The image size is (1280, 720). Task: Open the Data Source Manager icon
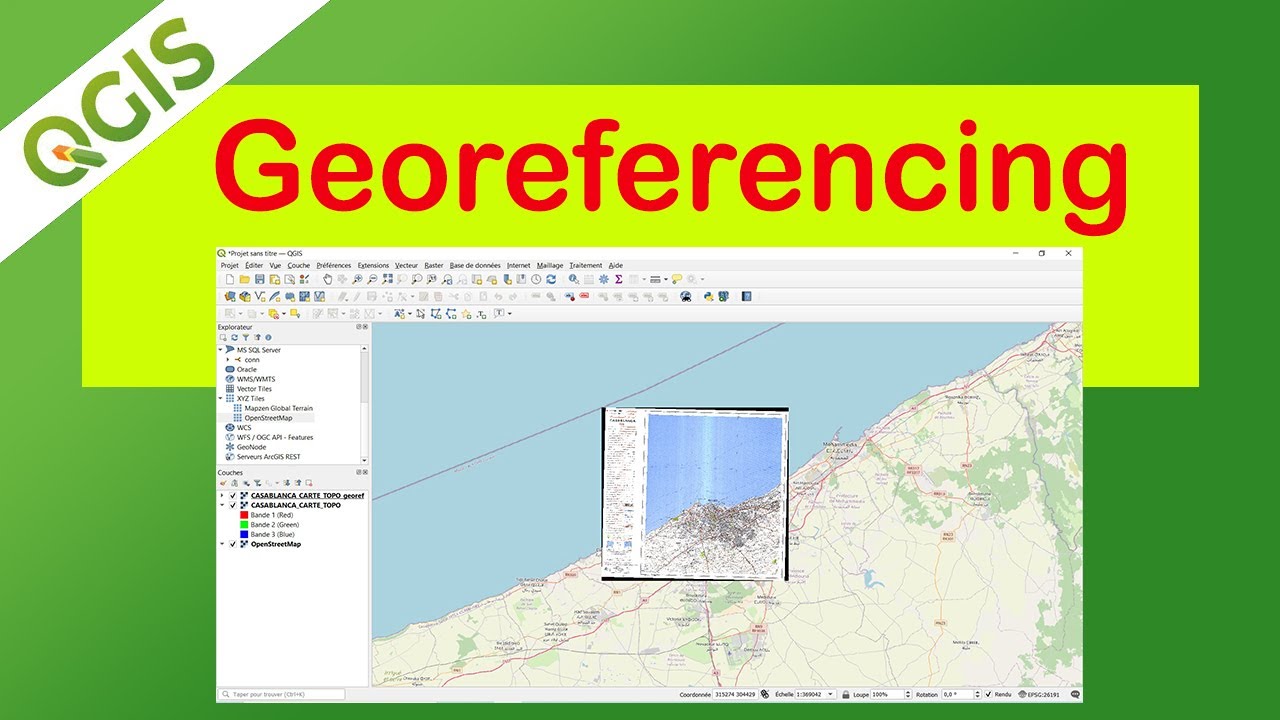[230, 296]
